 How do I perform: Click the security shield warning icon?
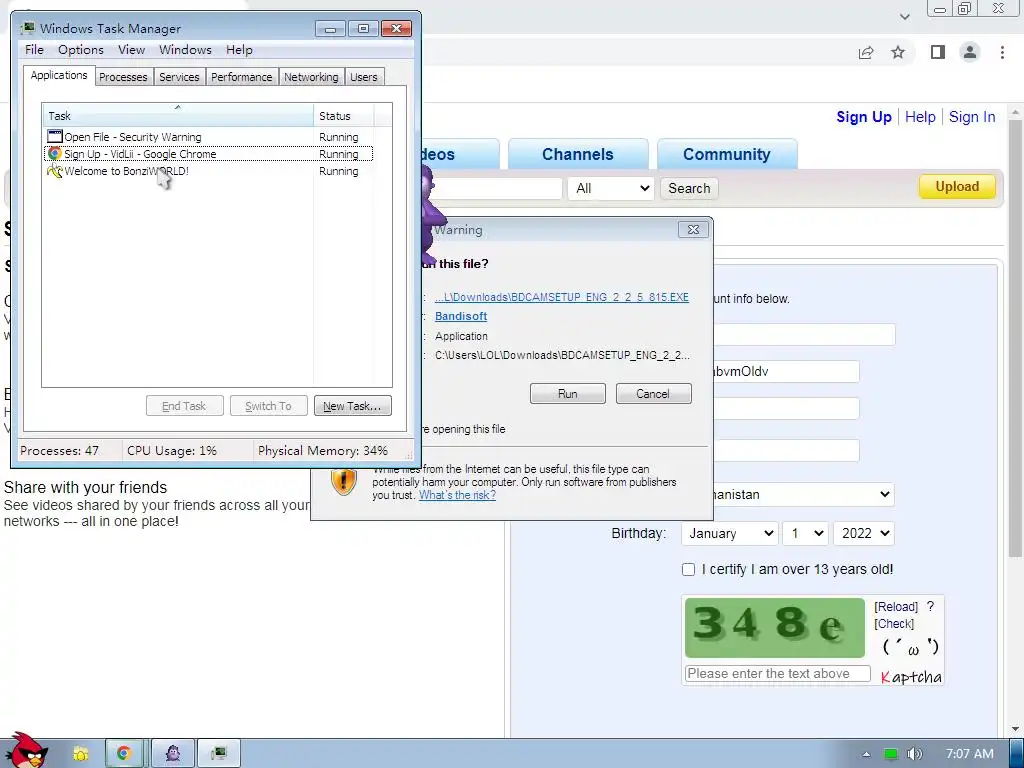344,481
